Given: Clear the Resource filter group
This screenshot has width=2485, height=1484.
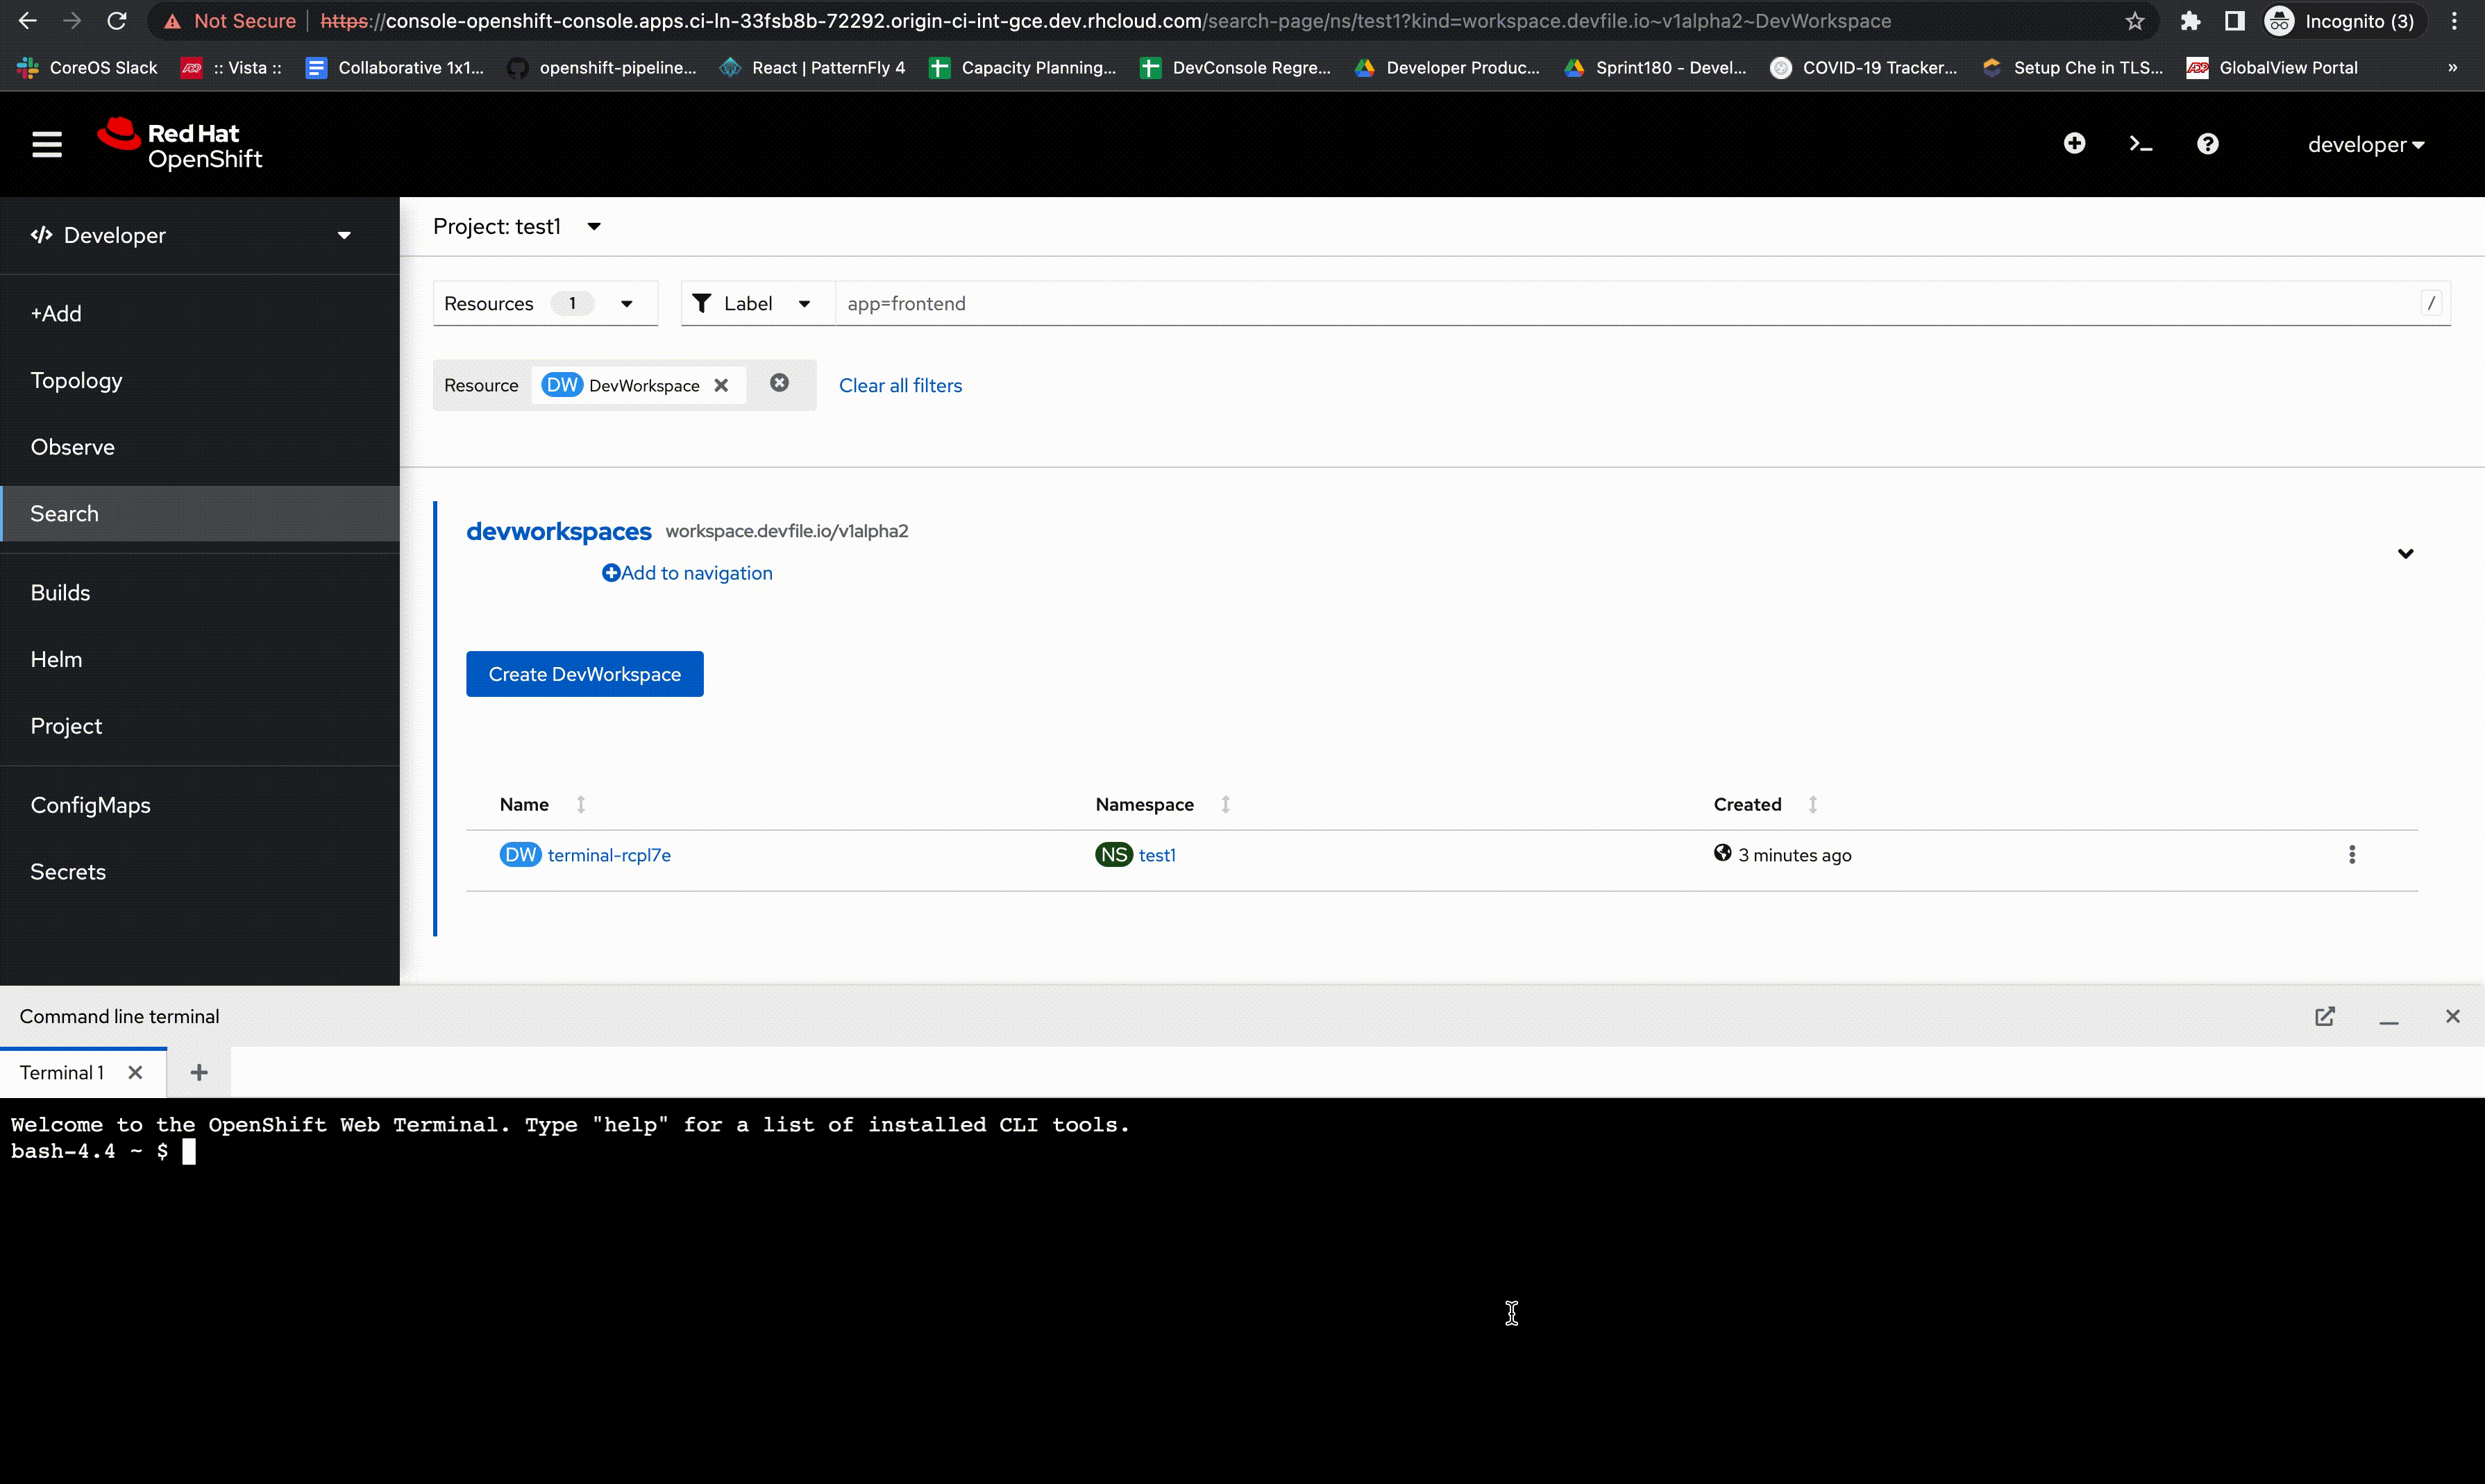Looking at the screenshot, I should [779, 383].
